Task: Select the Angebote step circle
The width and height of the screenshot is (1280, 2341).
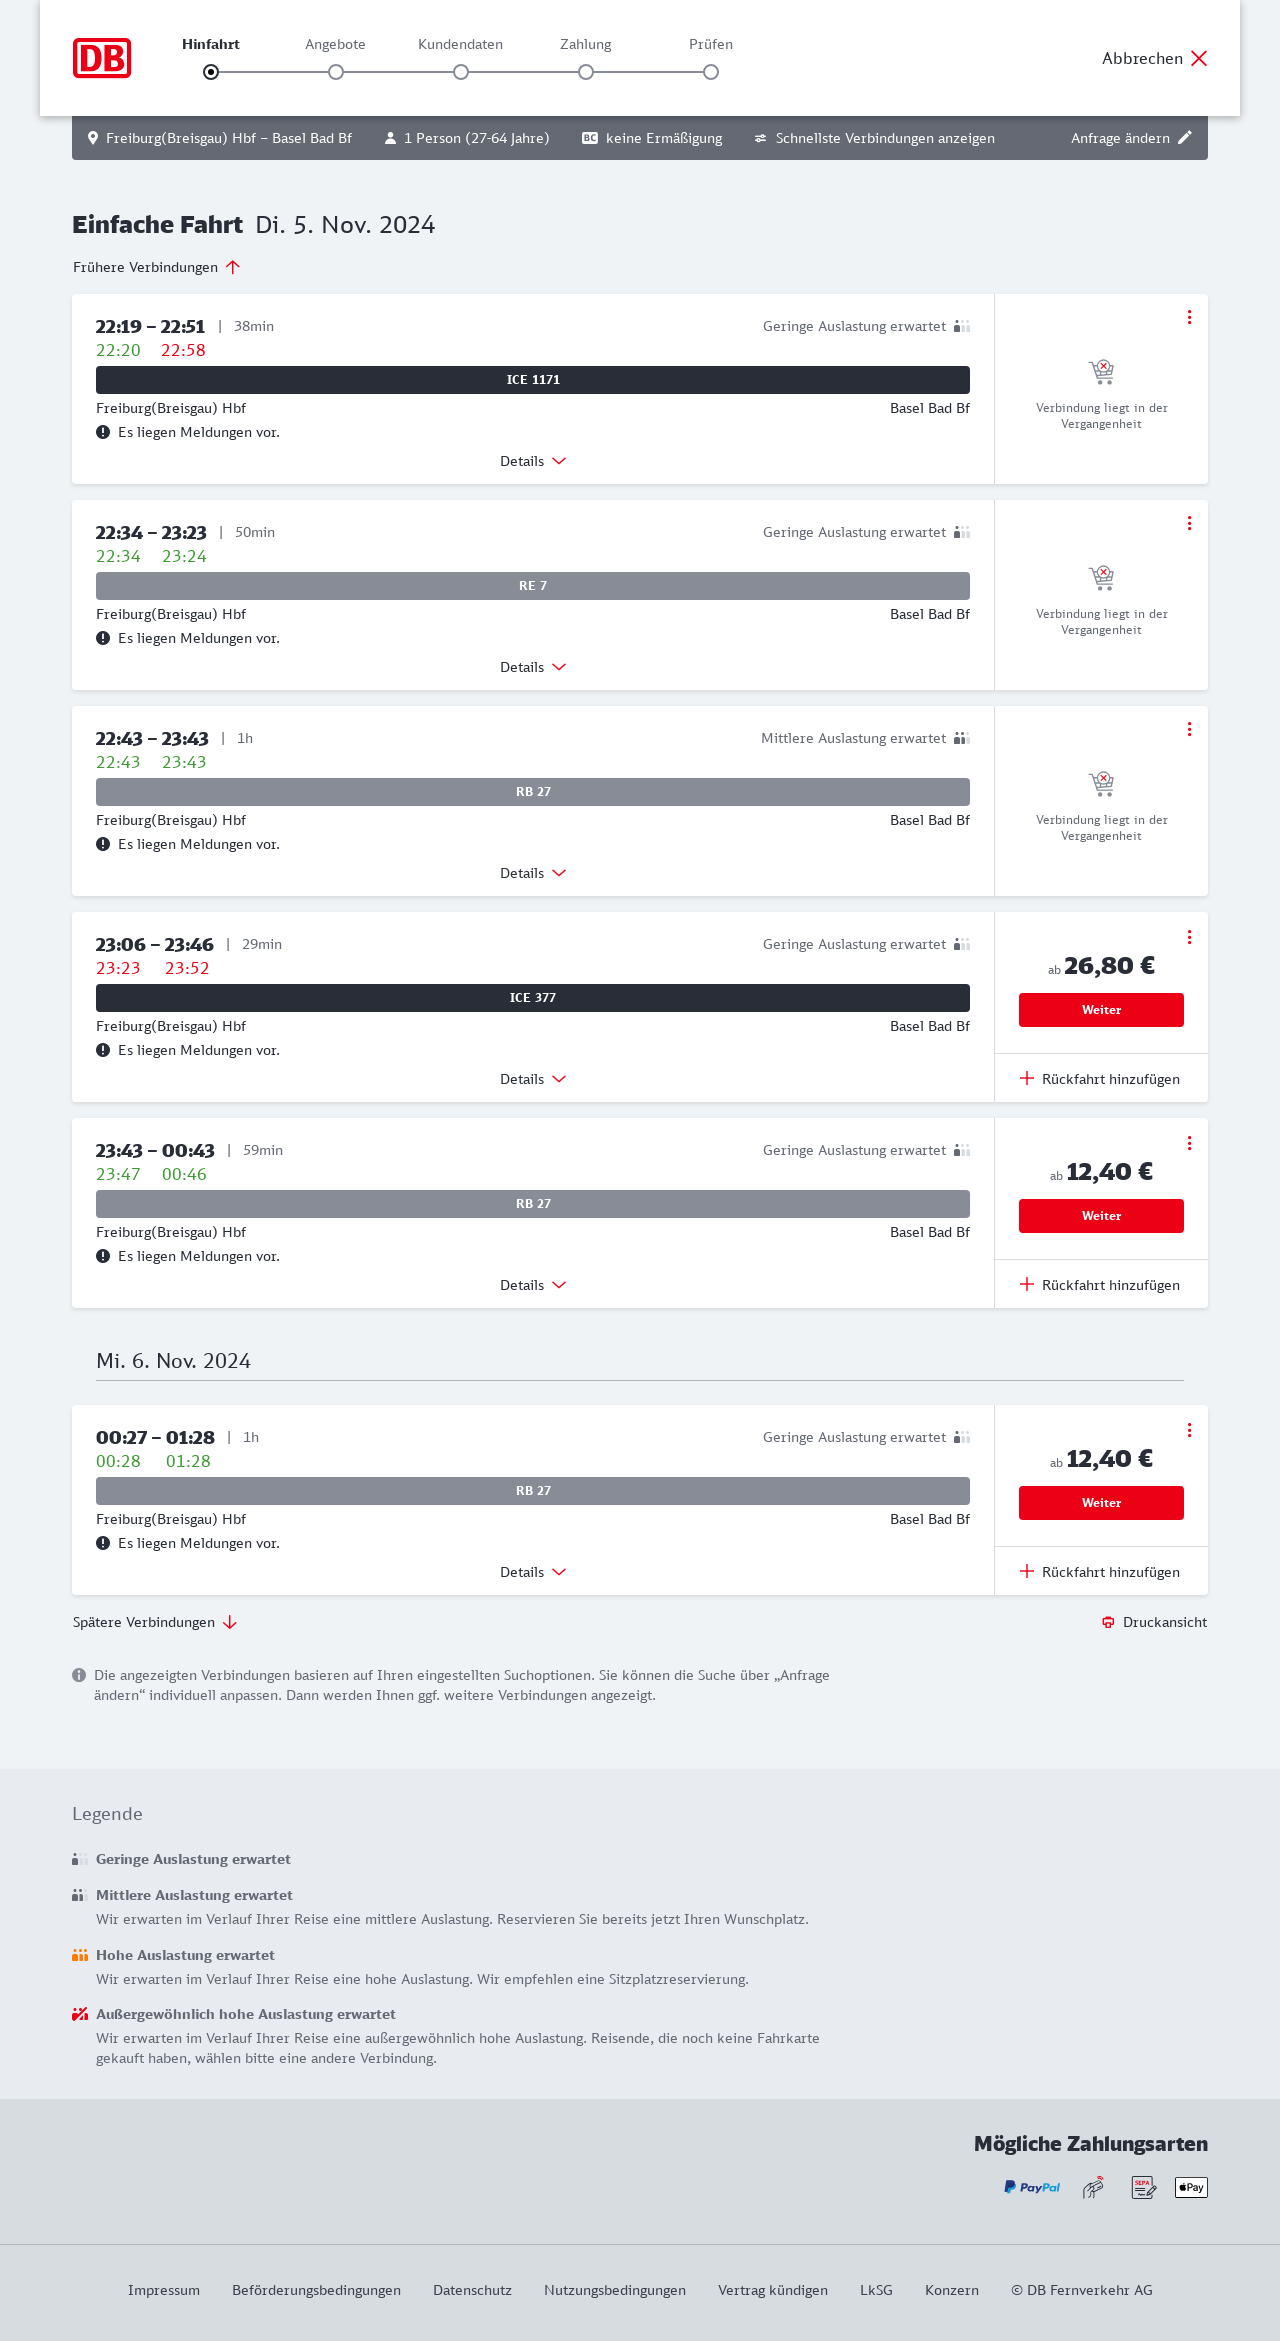Action: tap(336, 72)
